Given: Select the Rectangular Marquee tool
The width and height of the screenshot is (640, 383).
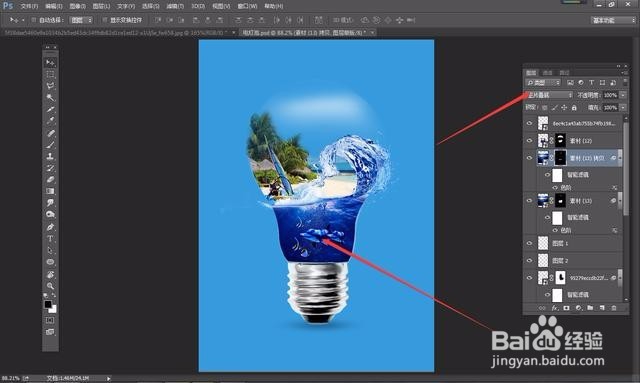Looking at the screenshot, I should pyautogui.click(x=50, y=74).
